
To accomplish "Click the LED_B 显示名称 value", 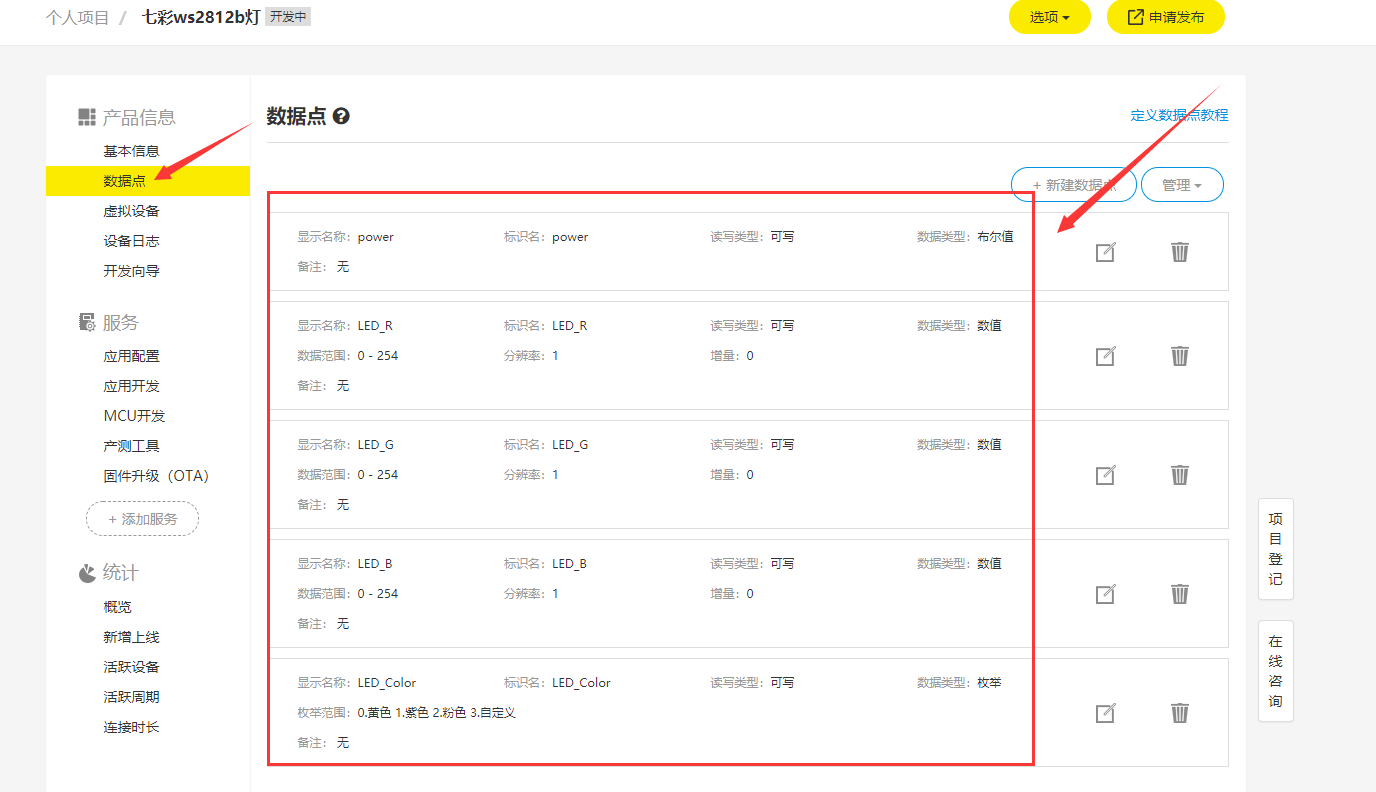I will pos(375,564).
